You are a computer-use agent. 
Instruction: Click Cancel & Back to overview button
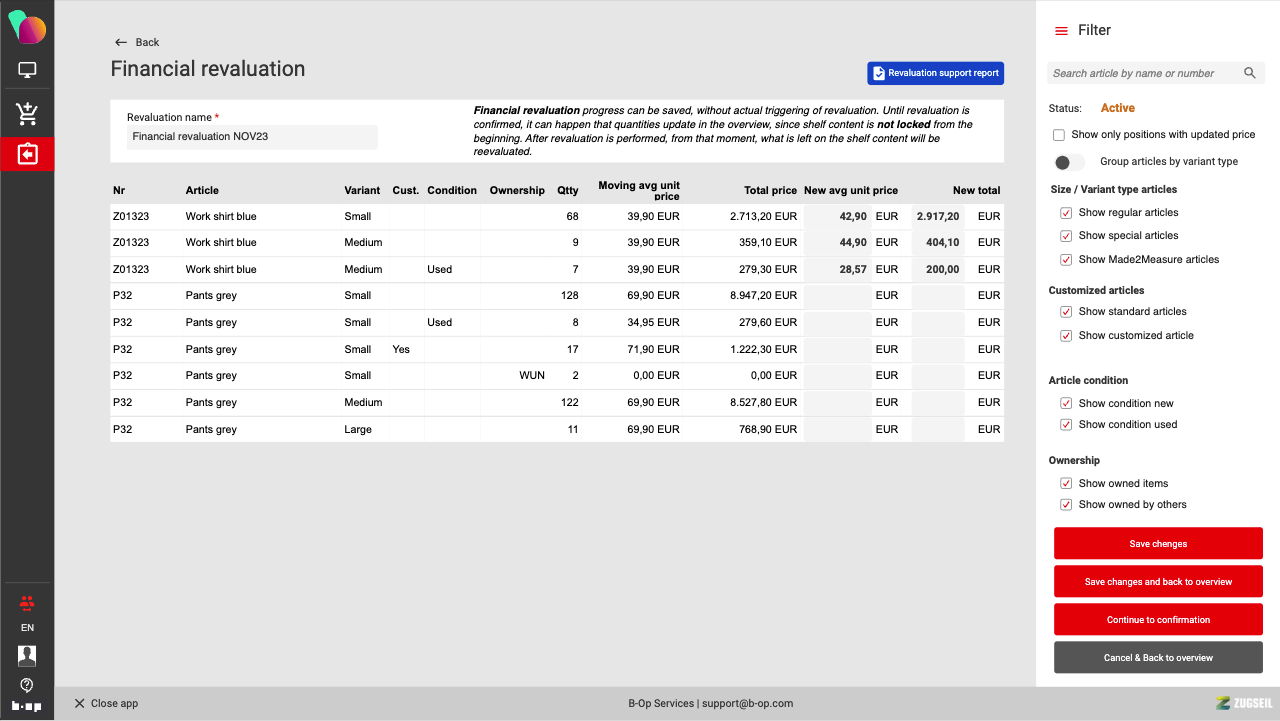(x=1158, y=658)
